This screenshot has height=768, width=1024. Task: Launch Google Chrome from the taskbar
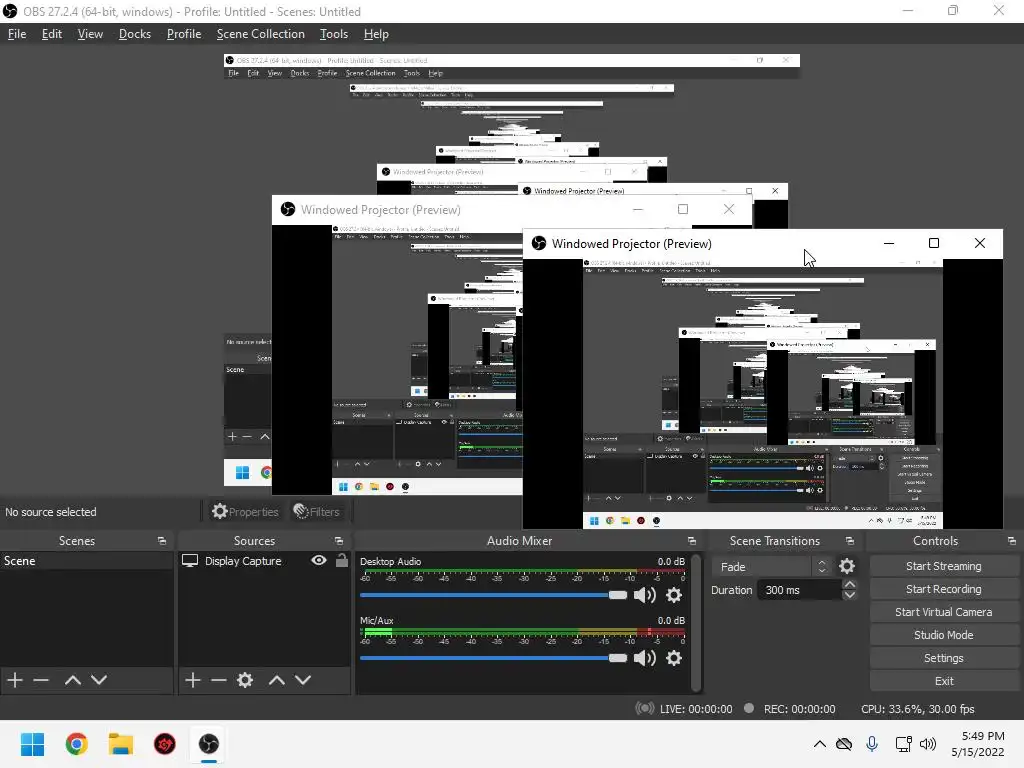[76, 744]
